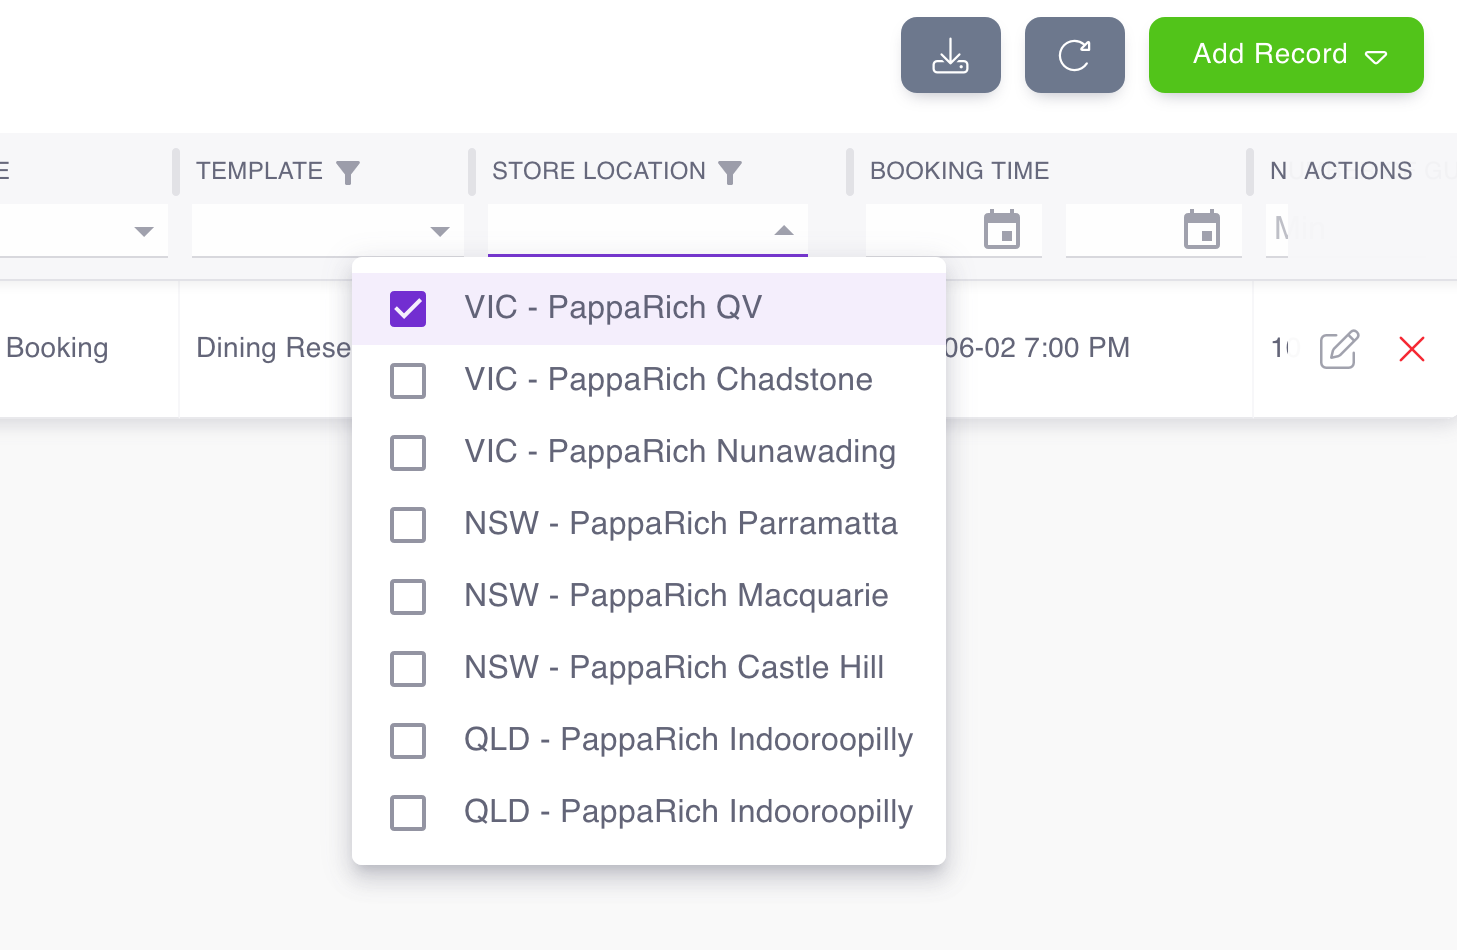Click the refresh records icon button

pyautogui.click(x=1074, y=55)
